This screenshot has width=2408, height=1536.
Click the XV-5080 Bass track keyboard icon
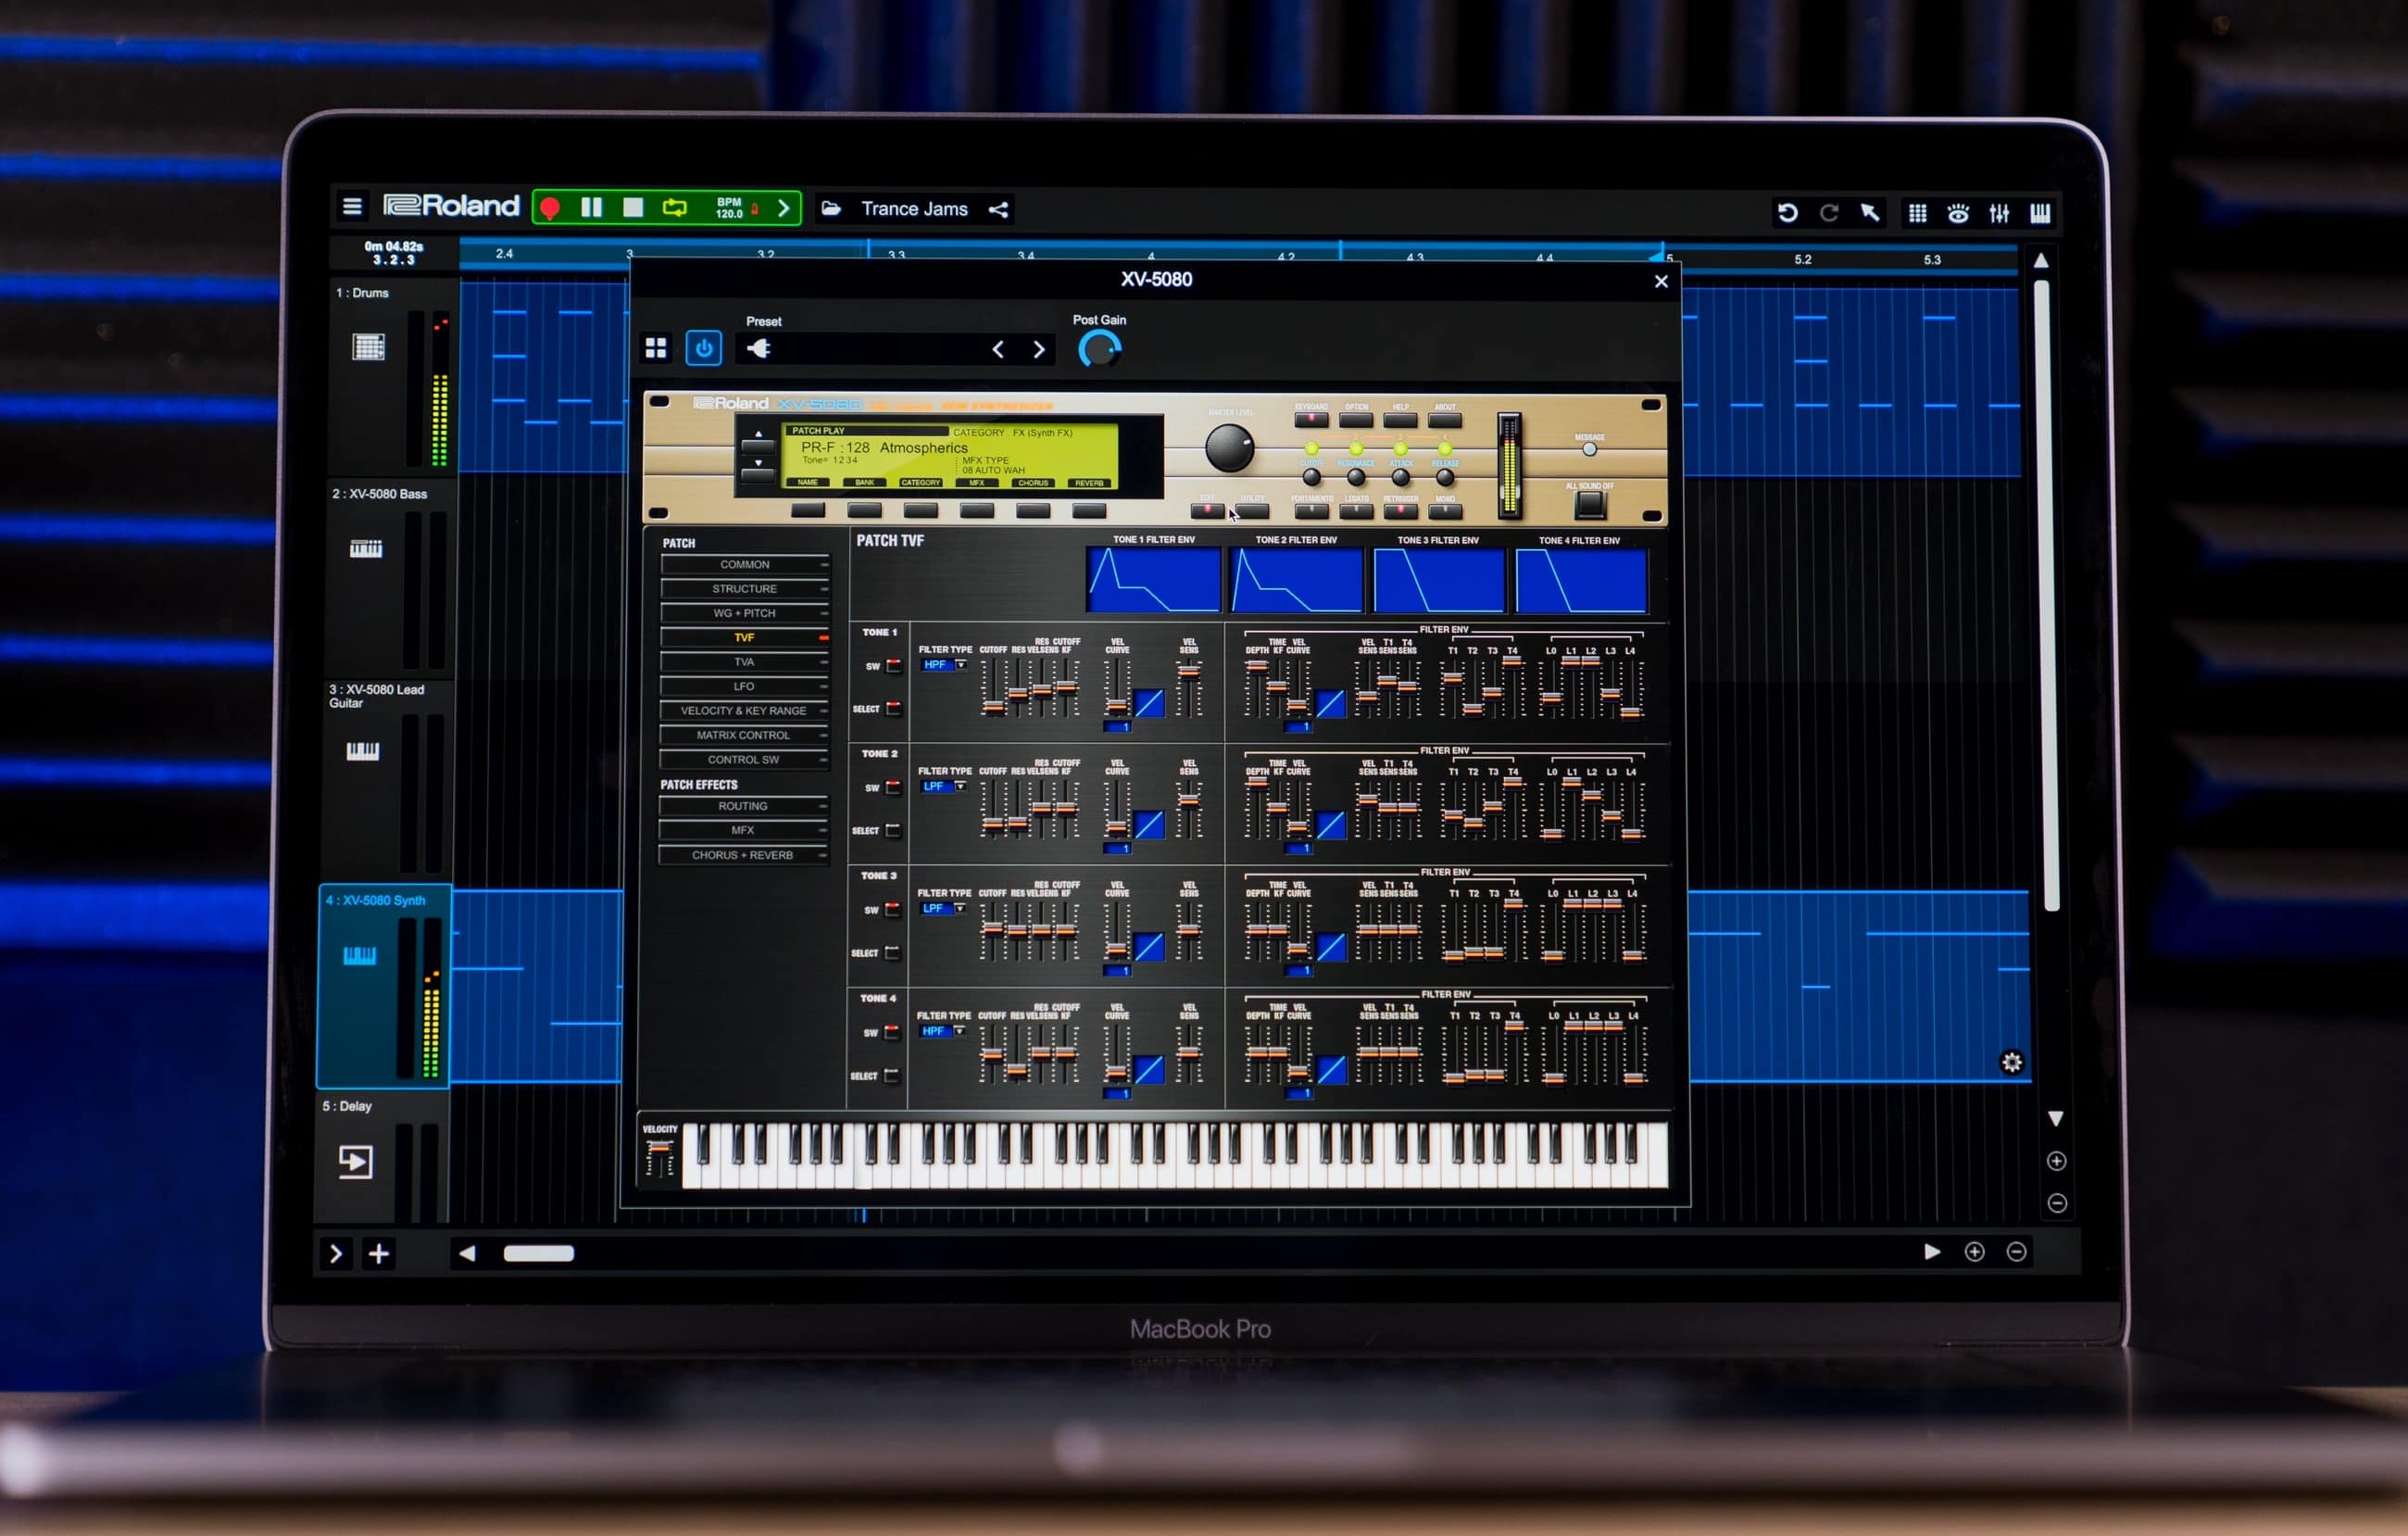click(x=366, y=548)
